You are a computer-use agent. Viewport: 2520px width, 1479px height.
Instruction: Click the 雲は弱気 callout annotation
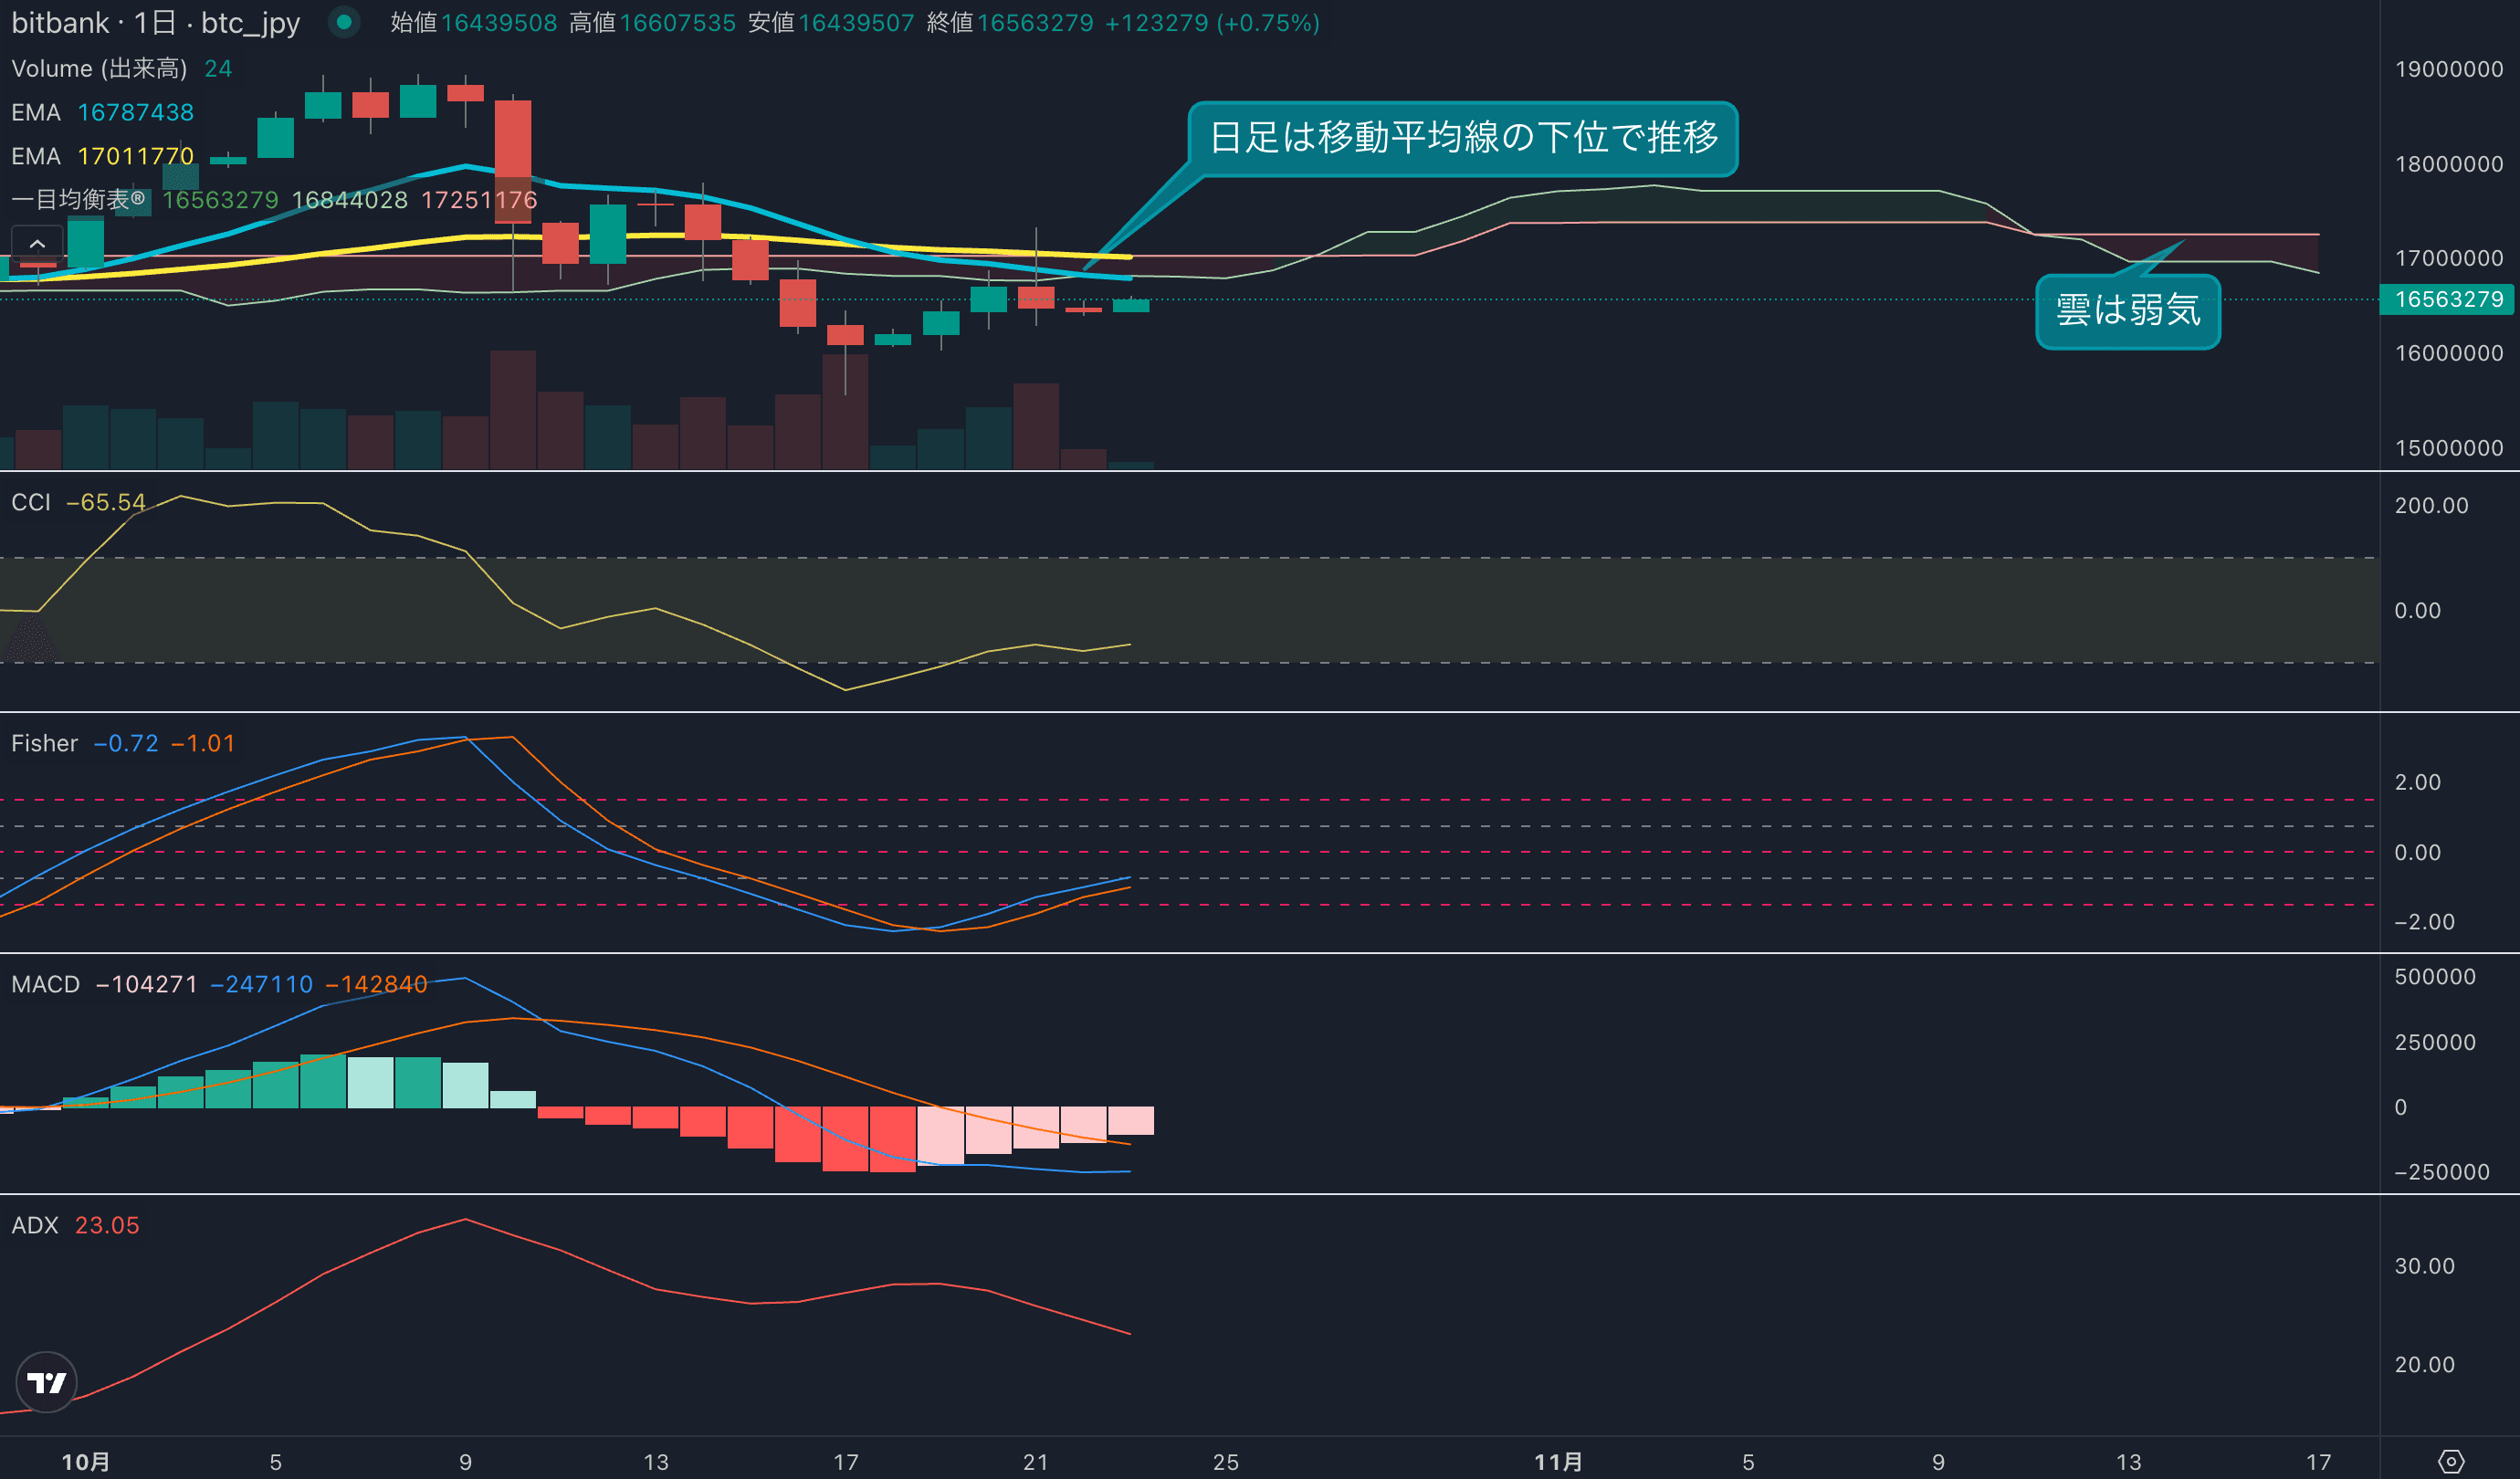[x=2127, y=311]
